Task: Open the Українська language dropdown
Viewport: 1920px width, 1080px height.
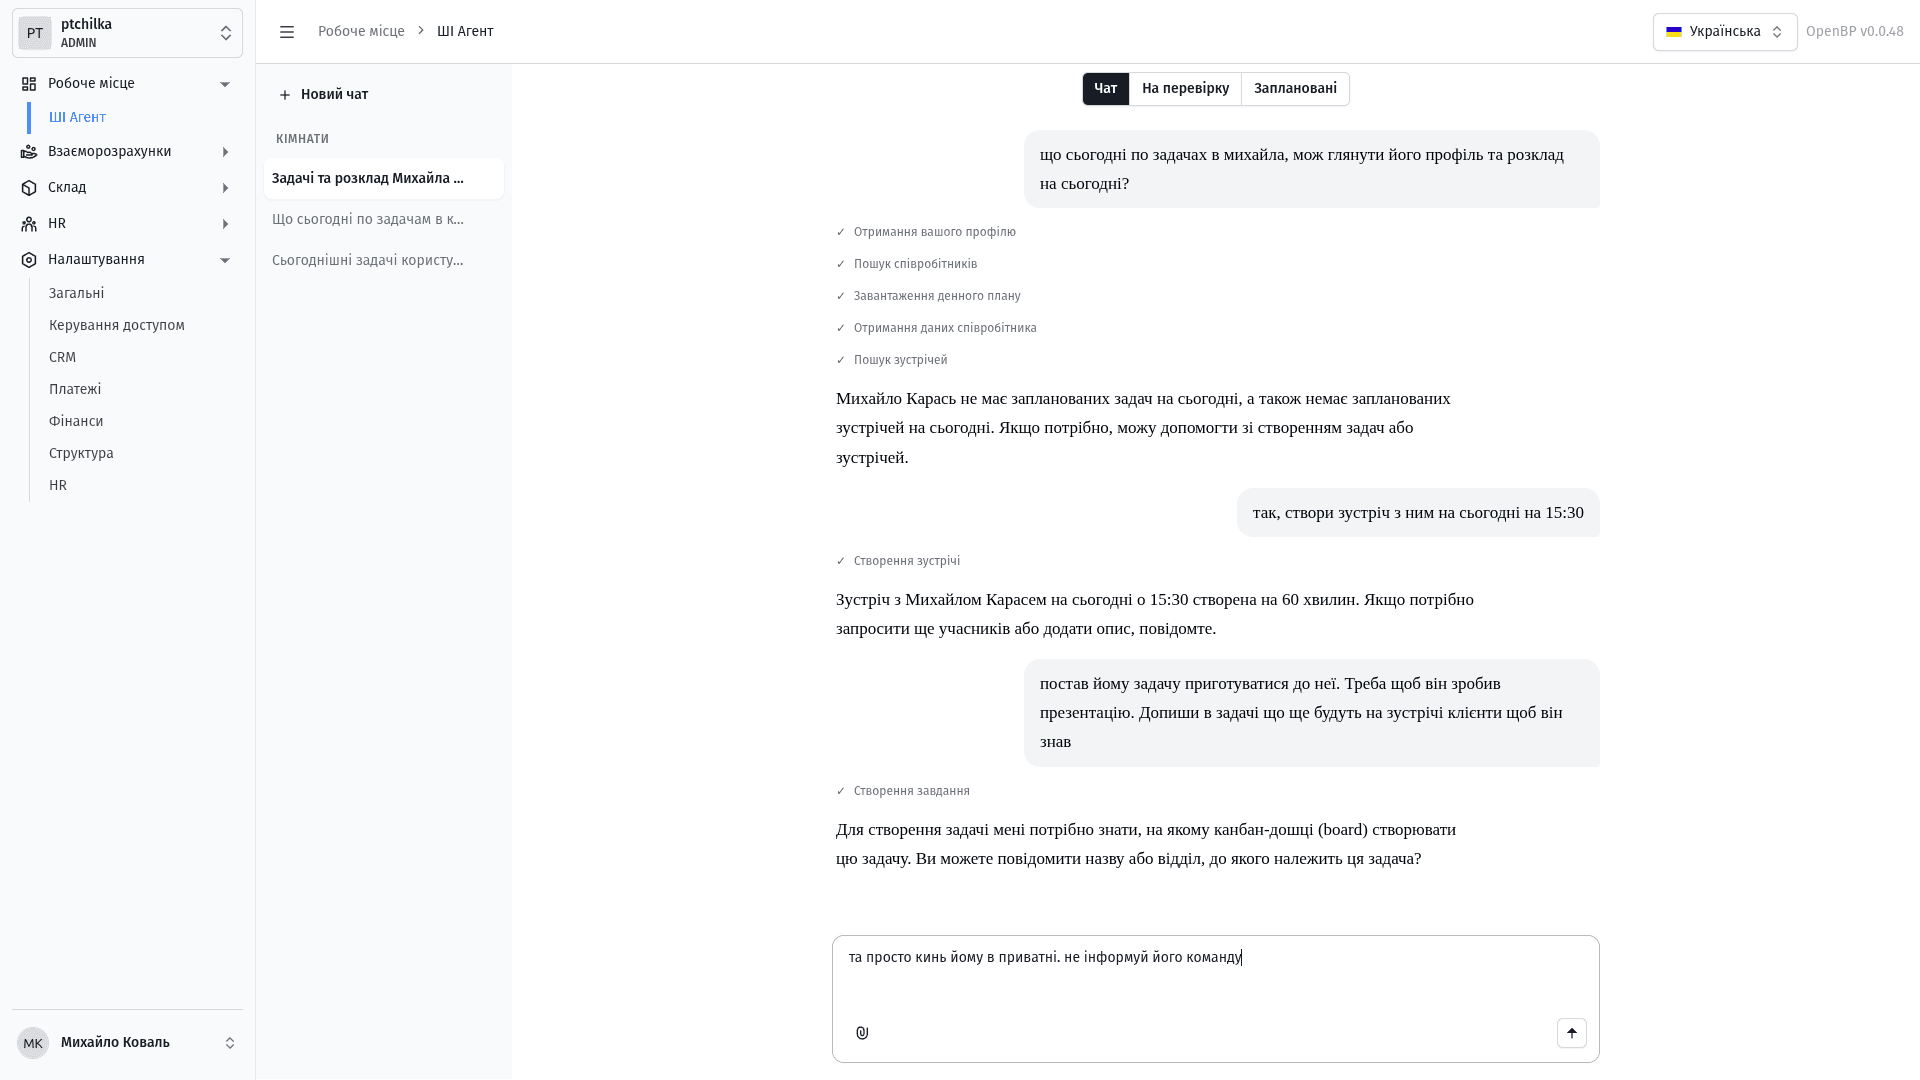Action: (x=1724, y=32)
